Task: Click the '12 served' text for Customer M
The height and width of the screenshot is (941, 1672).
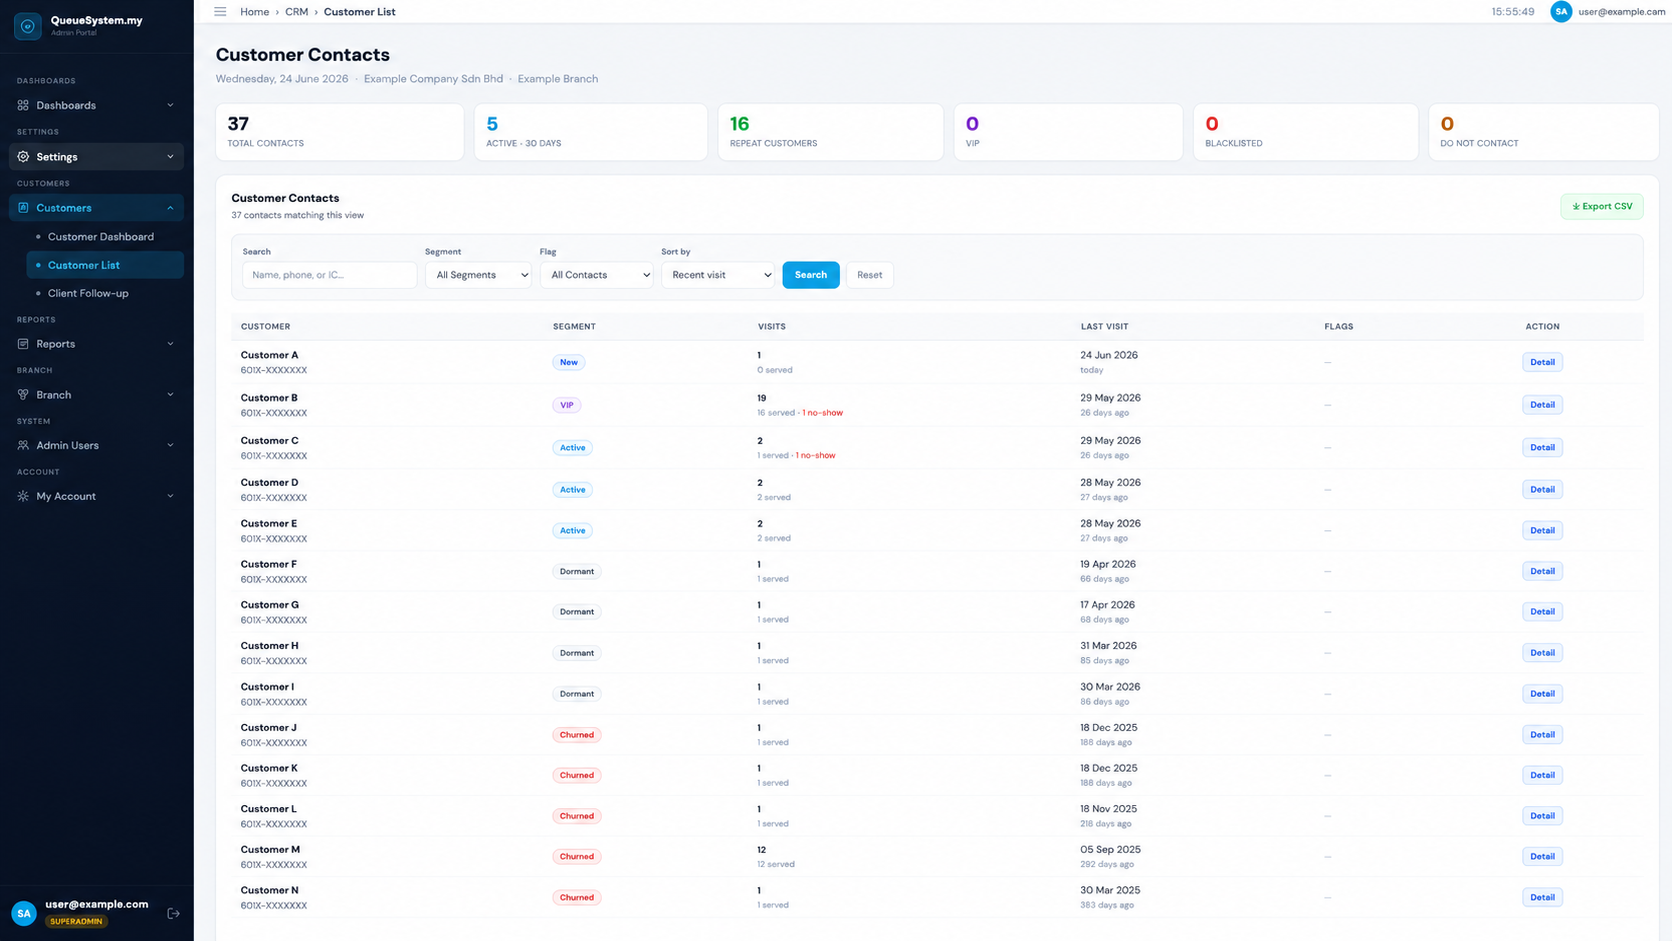Action: click(776, 865)
